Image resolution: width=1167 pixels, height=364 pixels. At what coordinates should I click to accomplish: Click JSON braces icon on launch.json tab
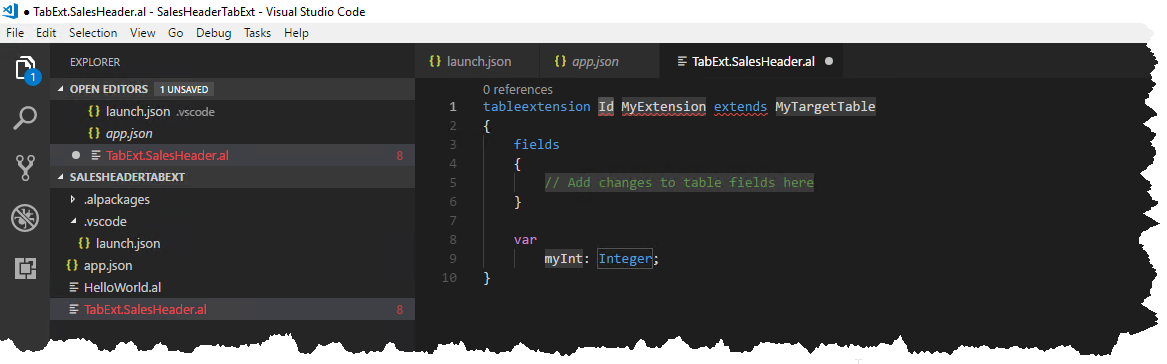[435, 62]
